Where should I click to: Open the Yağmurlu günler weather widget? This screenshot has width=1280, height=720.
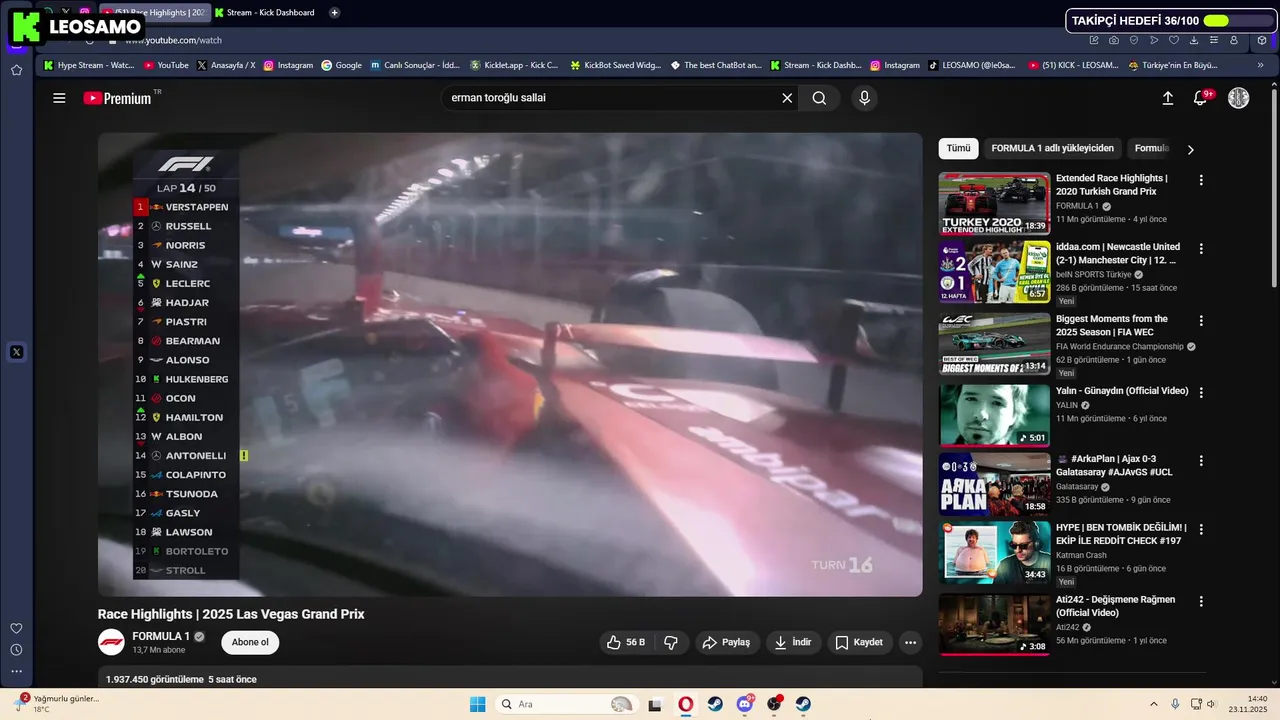coord(58,704)
